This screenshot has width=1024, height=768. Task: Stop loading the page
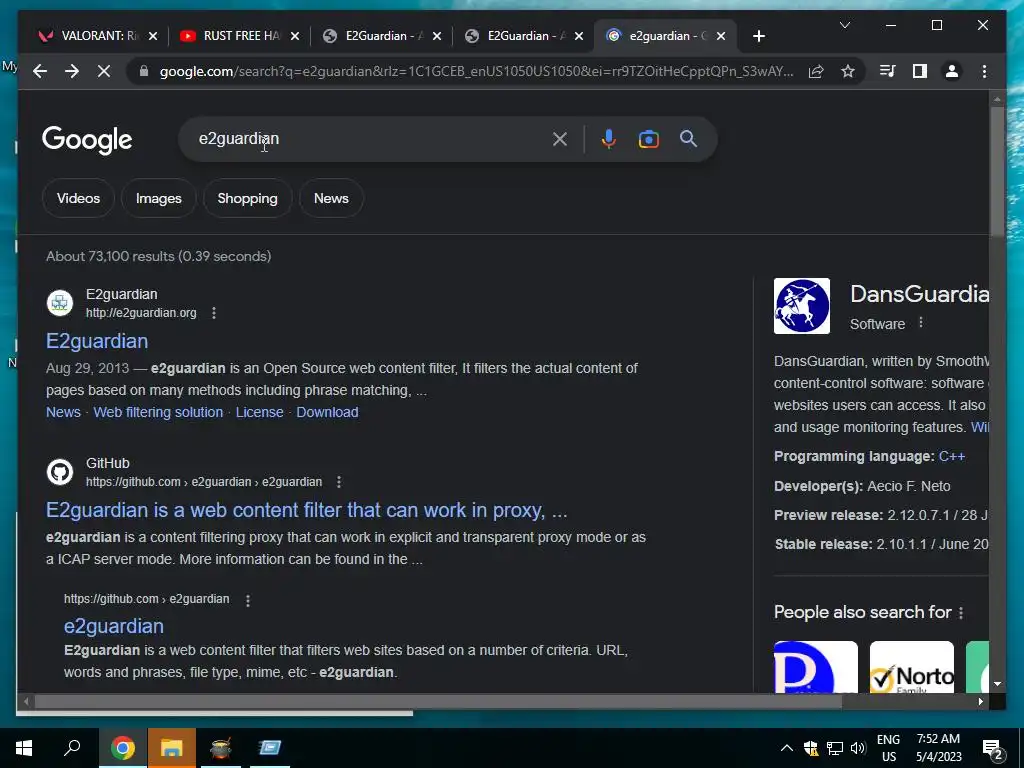[x=104, y=71]
